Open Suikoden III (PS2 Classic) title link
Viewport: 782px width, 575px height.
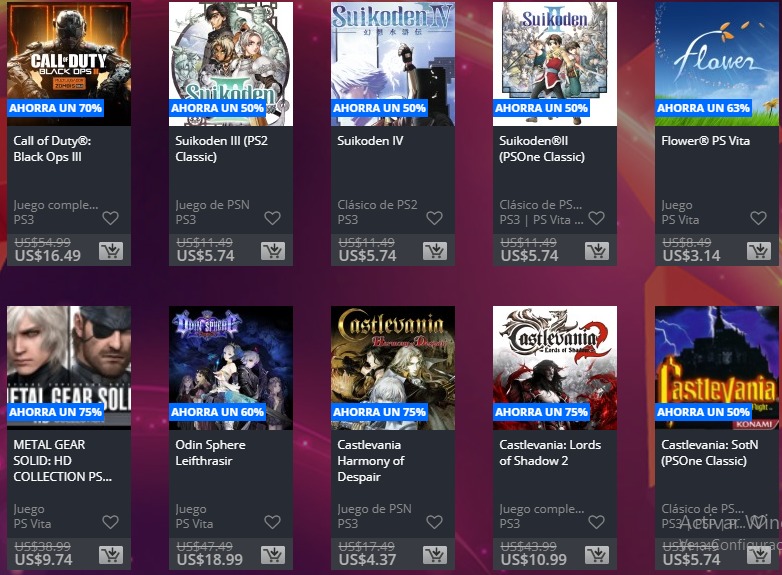[221, 149]
